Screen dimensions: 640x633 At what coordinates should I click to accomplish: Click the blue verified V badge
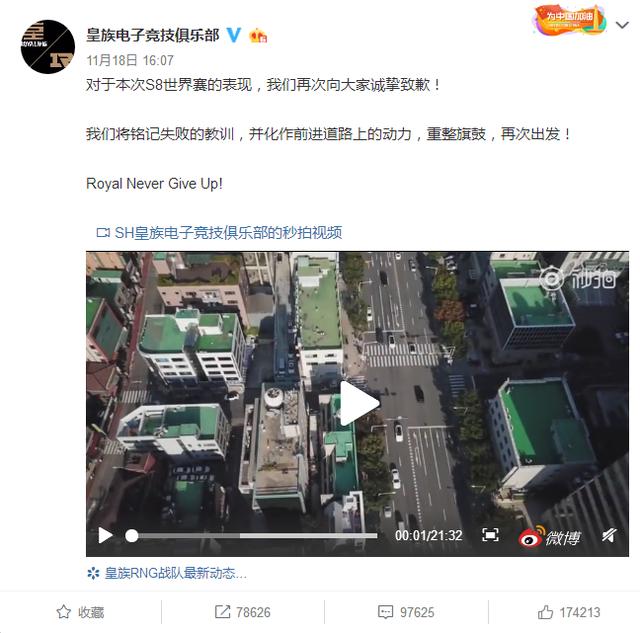click(234, 35)
